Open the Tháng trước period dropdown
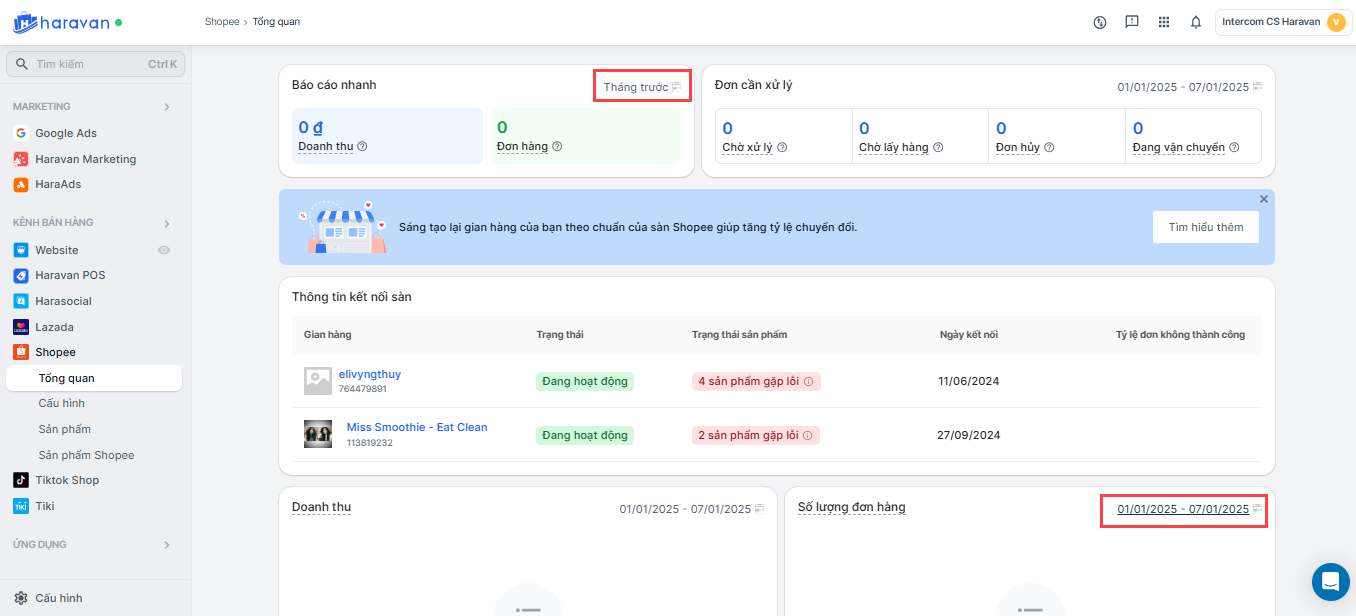This screenshot has height=616, width=1356. pyautogui.click(x=642, y=87)
